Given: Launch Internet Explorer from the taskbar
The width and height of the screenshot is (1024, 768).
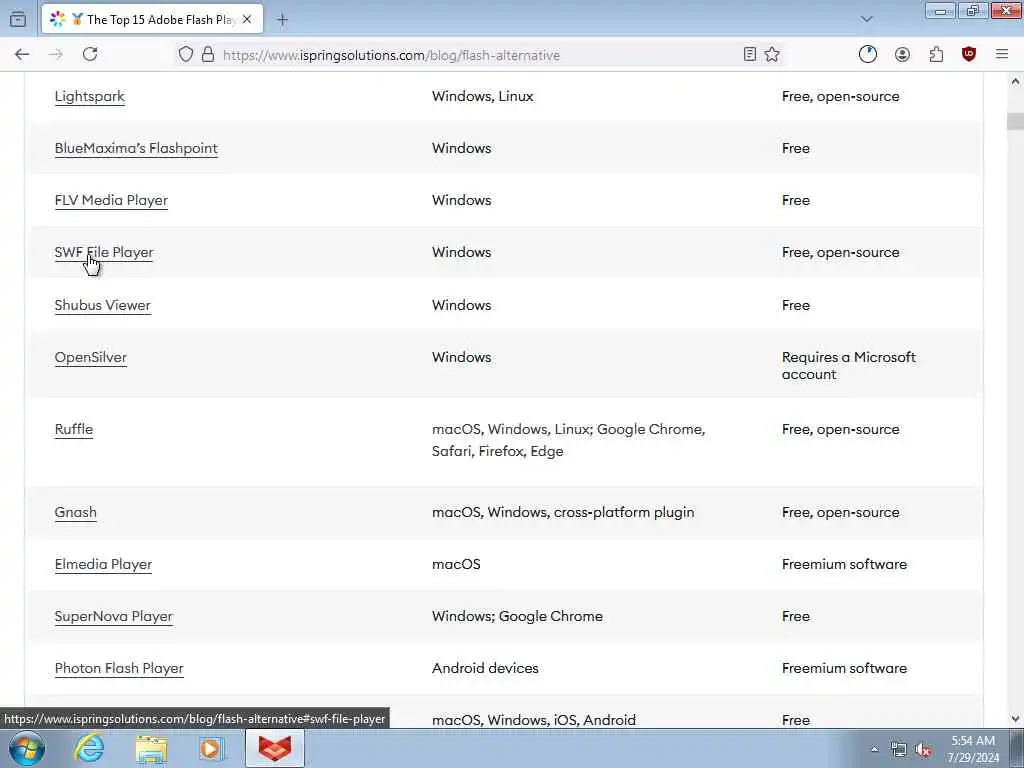Looking at the screenshot, I should (x=89, y=748).
